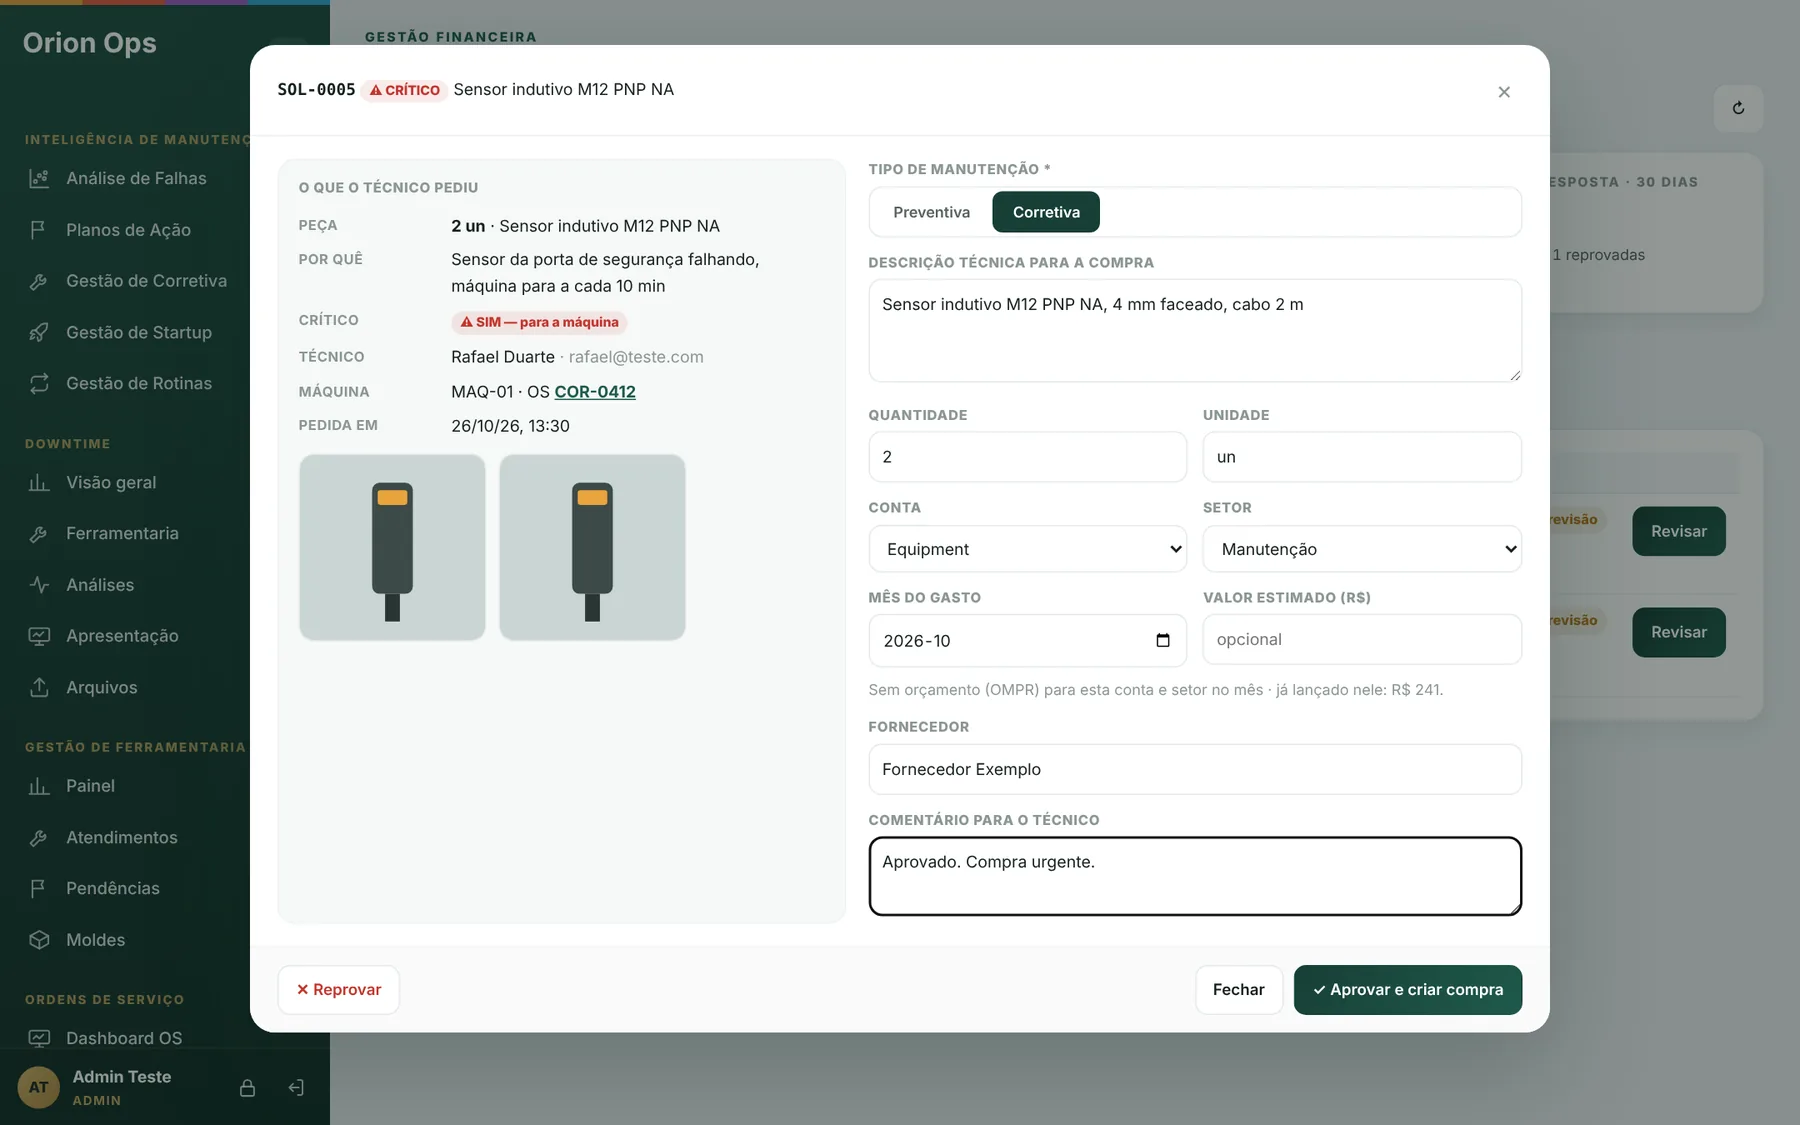
Task: Click the Visão geral chart icon
Action: coord(39,483)
